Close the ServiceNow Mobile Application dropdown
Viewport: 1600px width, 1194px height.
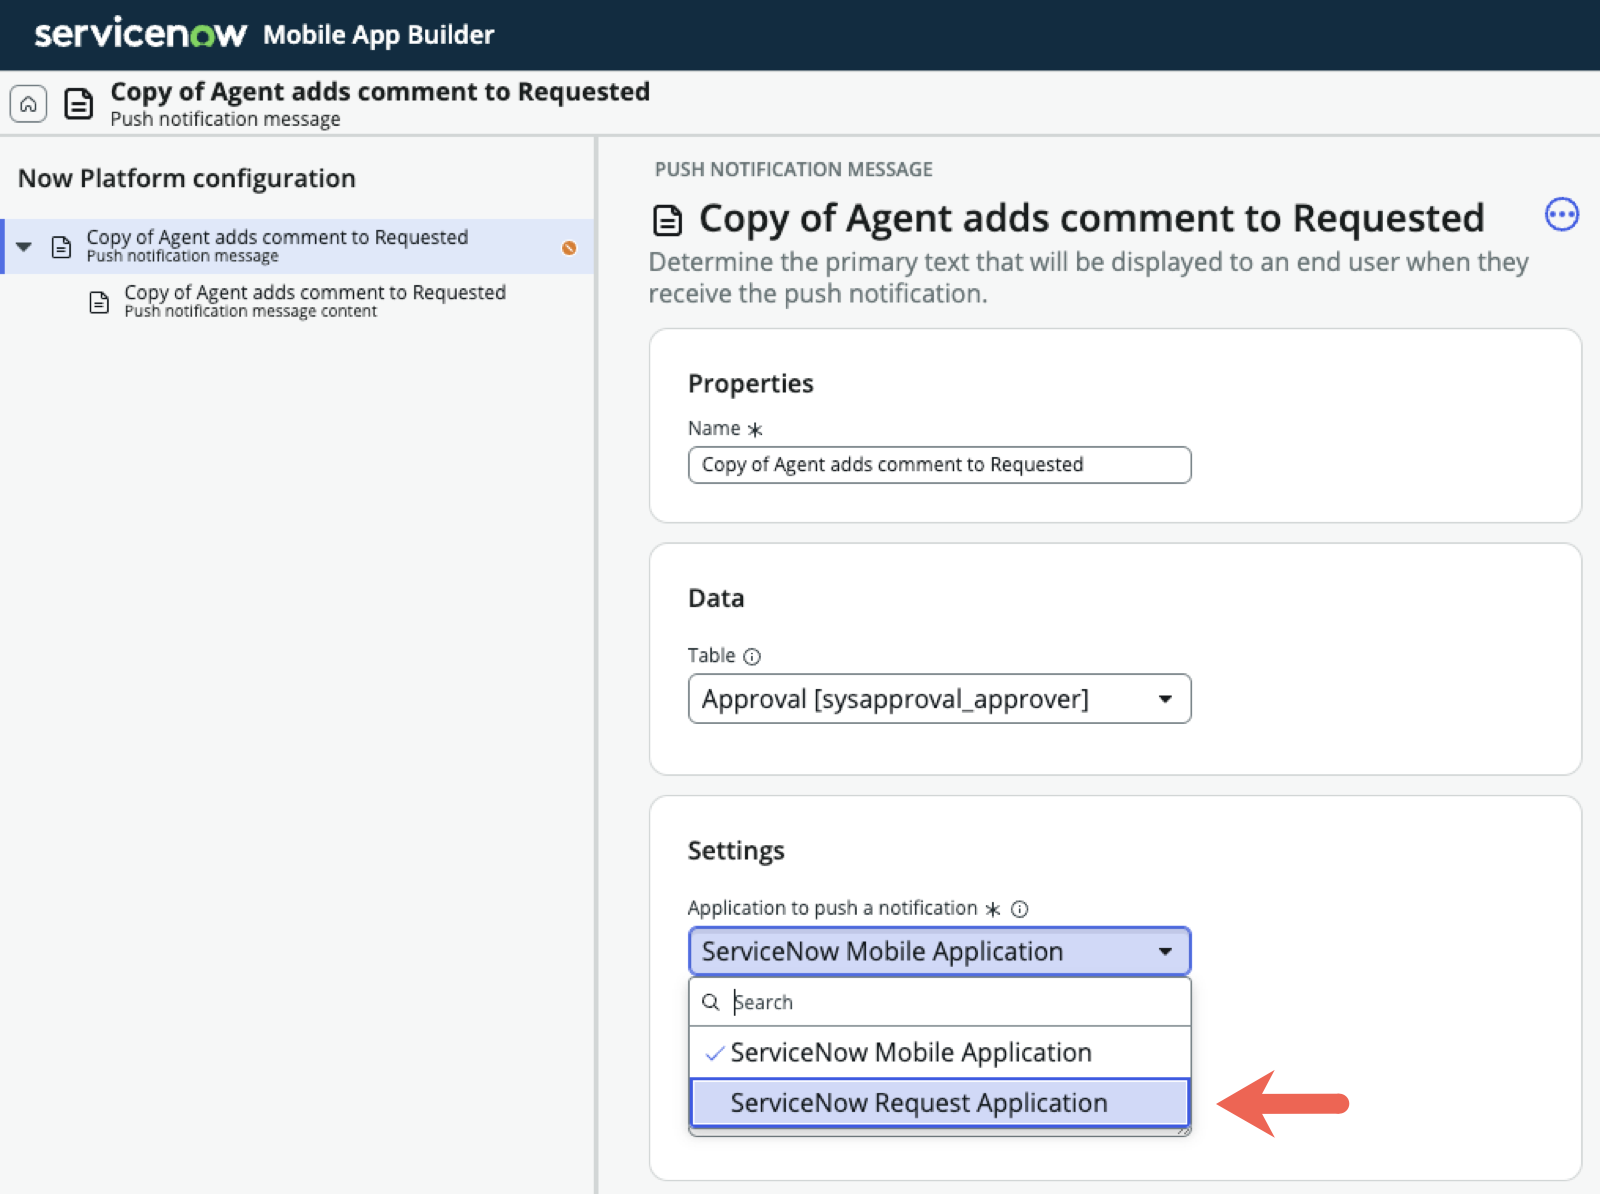click(939, 951)
